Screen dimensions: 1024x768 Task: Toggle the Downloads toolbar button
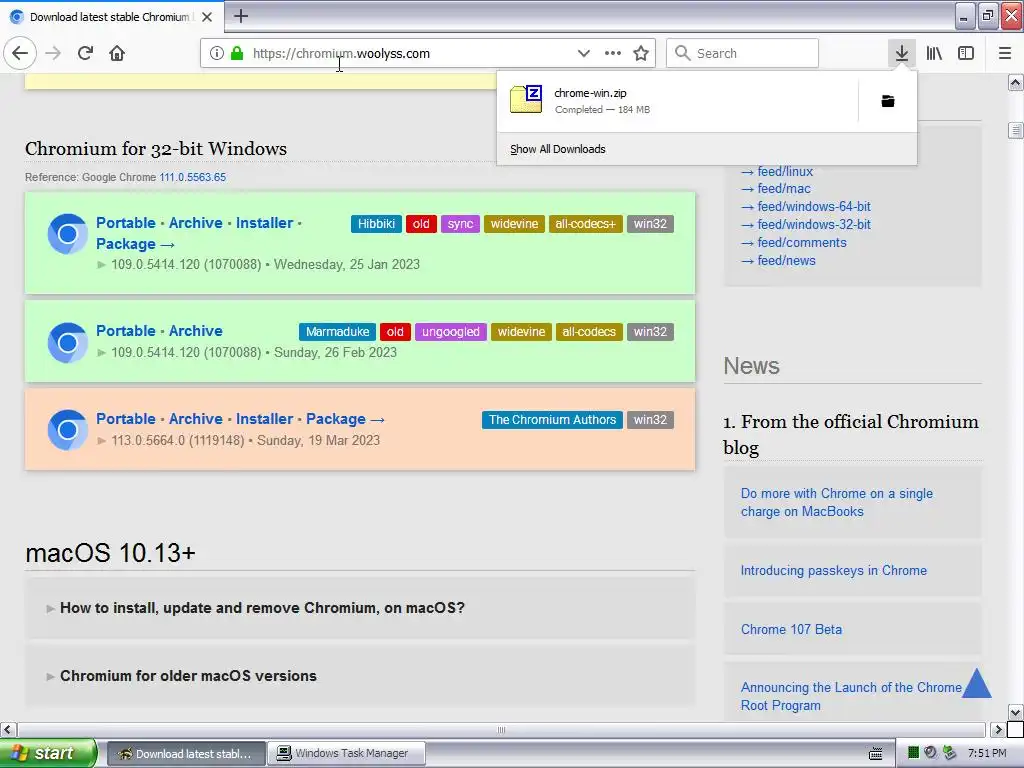[x=902, y=53]
